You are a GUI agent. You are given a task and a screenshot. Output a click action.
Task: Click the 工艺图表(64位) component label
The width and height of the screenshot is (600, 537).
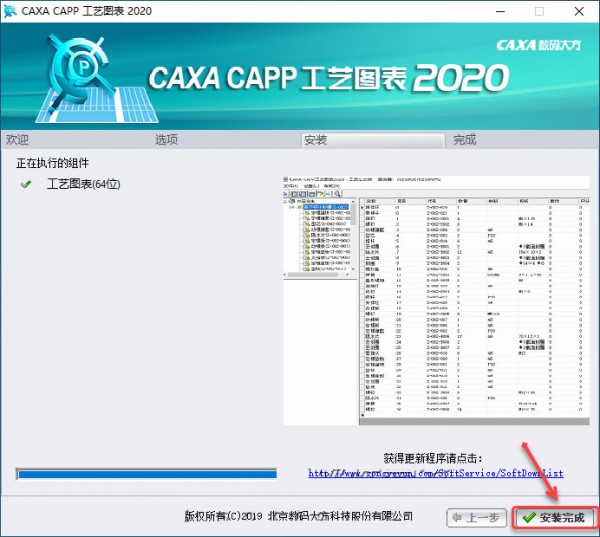pyautogui.click(x=82, y=184)
